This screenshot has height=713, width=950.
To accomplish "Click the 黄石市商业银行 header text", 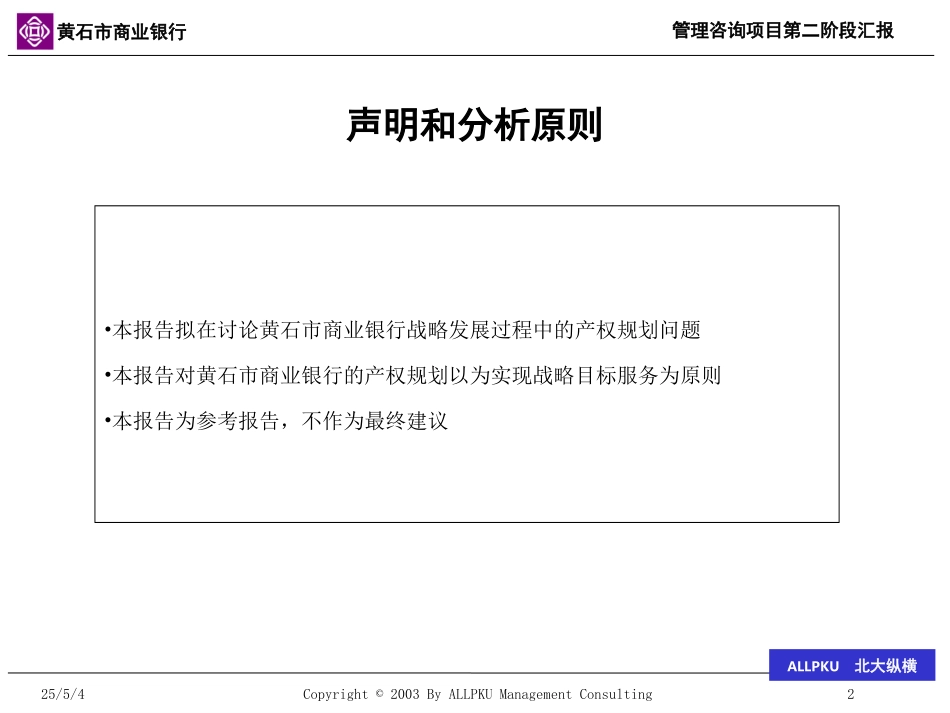I will pos(122,32).
